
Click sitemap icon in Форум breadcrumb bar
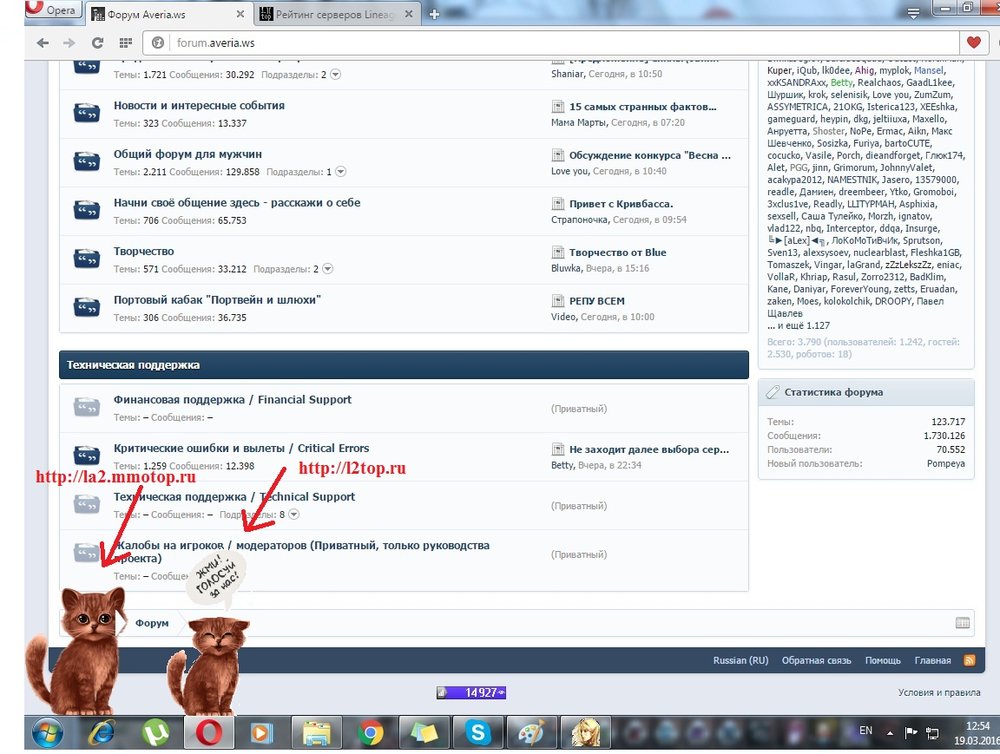pyautogui.click(x=962, y=623)
